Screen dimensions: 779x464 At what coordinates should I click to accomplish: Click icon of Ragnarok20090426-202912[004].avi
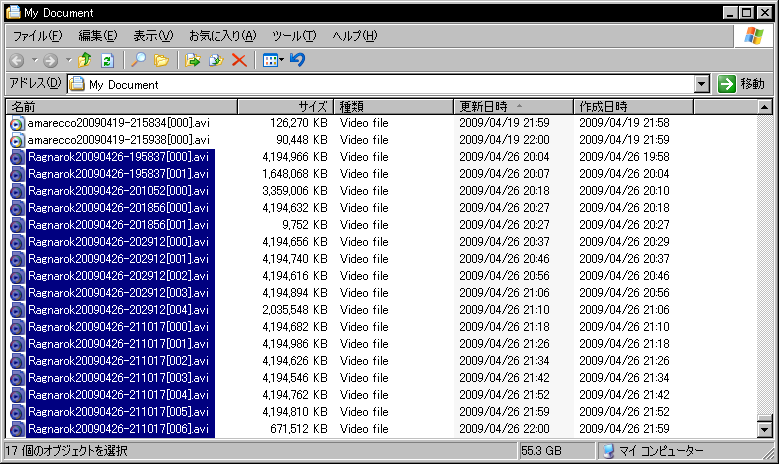click(x=17, y=310)
